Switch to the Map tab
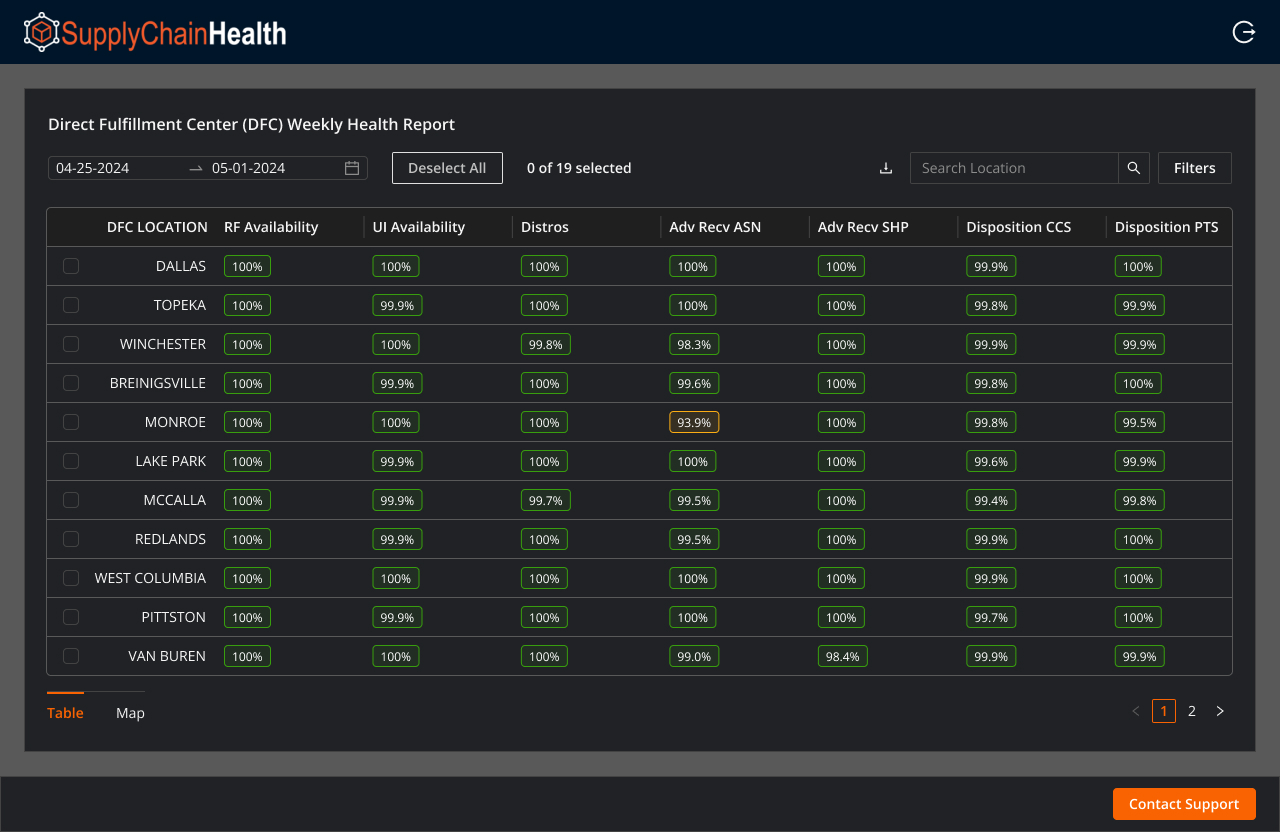Screen dimensions: 1280x832 (130, 713)
